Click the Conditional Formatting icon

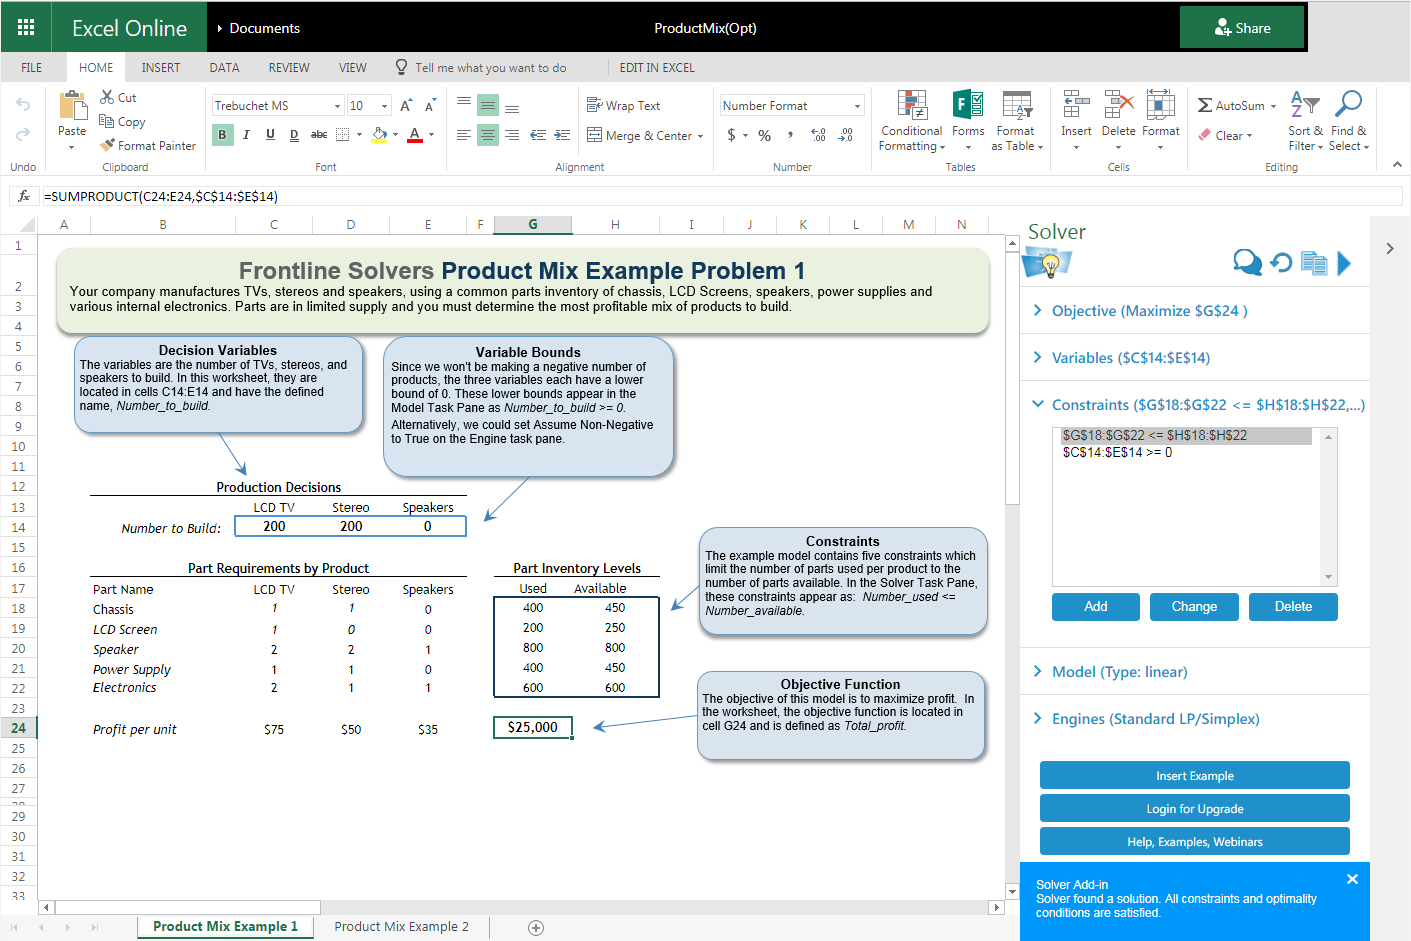(911, 105)
